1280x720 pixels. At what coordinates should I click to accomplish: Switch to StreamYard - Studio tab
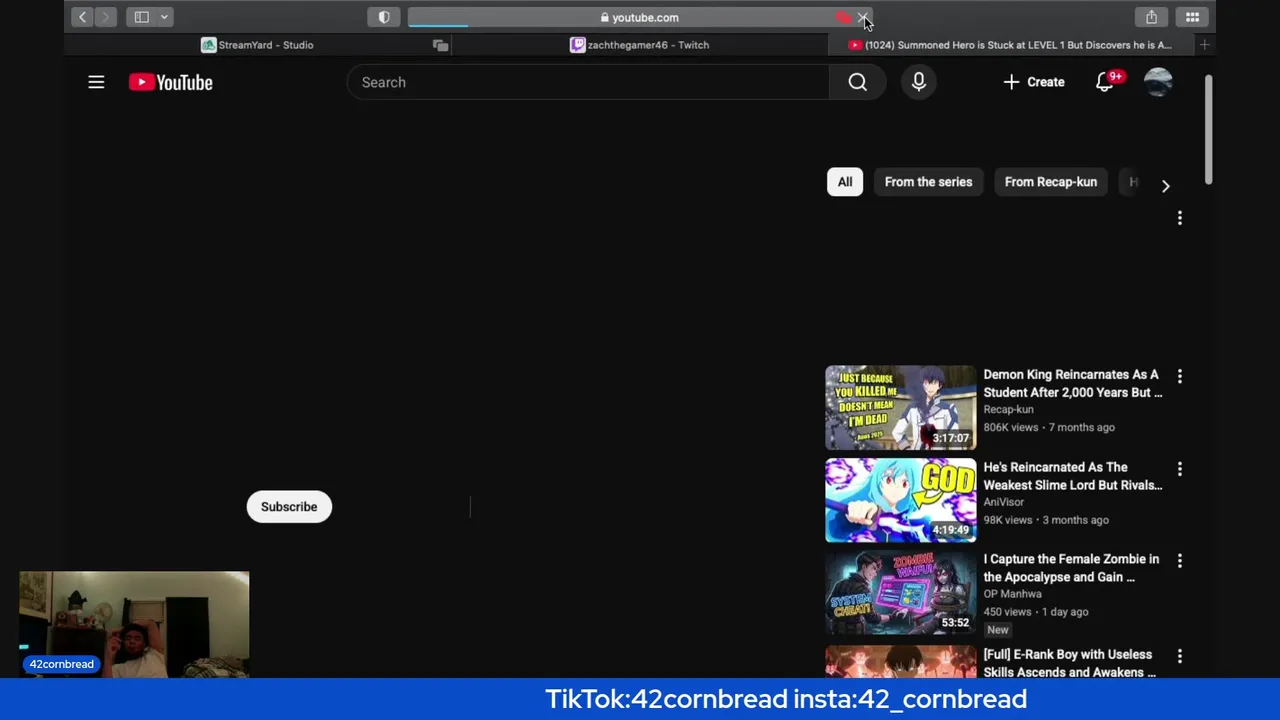tap(257, 45)
